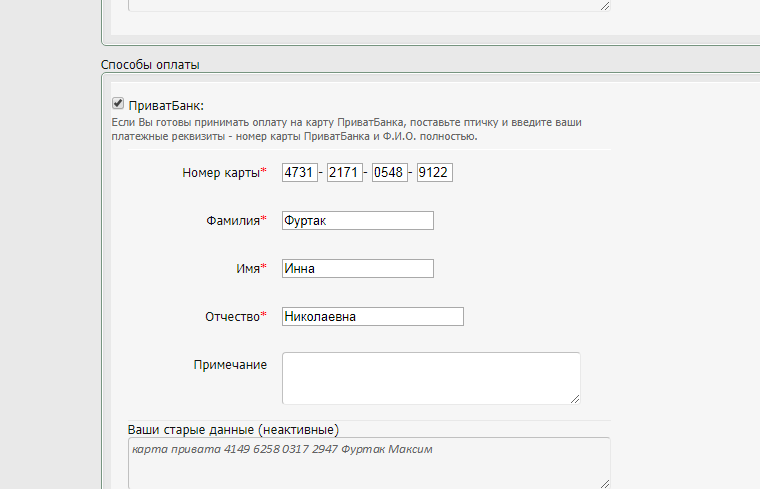Click the ПриватБанк checkbox label text

[x=166, y=105]
